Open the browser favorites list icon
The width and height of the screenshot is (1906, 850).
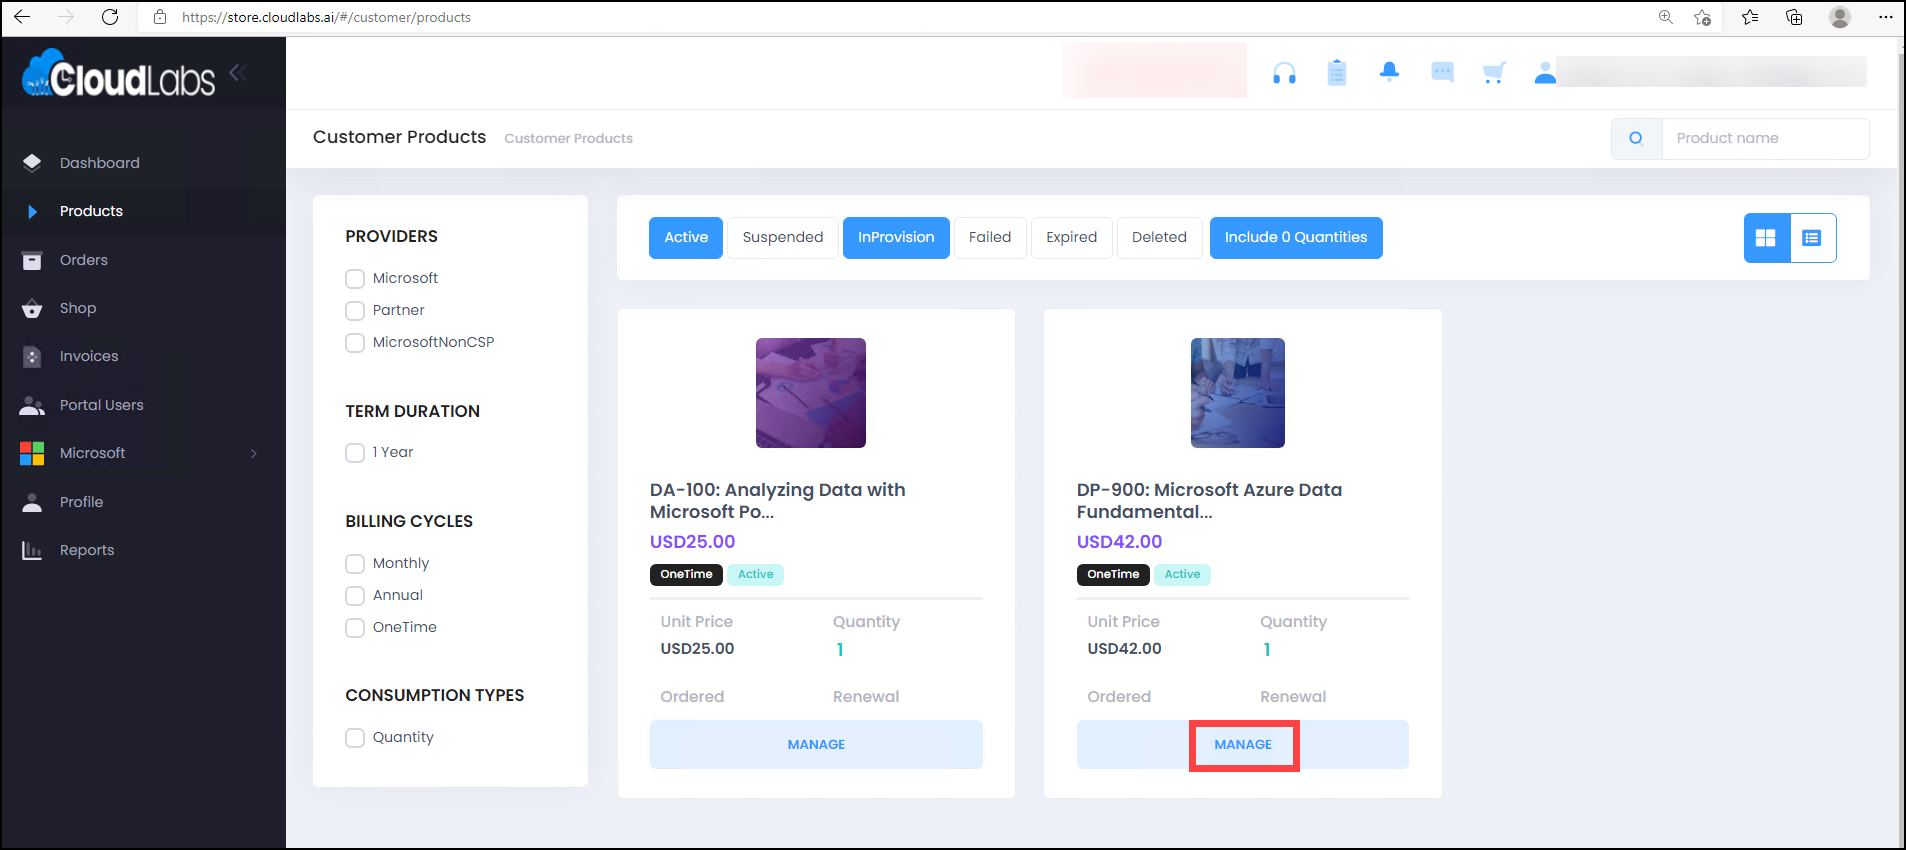pos(1750,17)
